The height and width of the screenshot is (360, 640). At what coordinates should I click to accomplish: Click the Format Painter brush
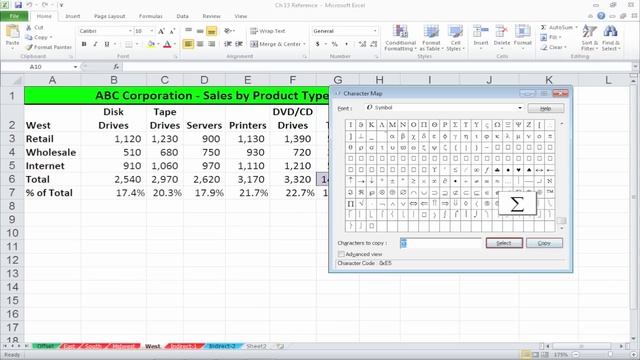pyautogui.click(x=29, y=47)
